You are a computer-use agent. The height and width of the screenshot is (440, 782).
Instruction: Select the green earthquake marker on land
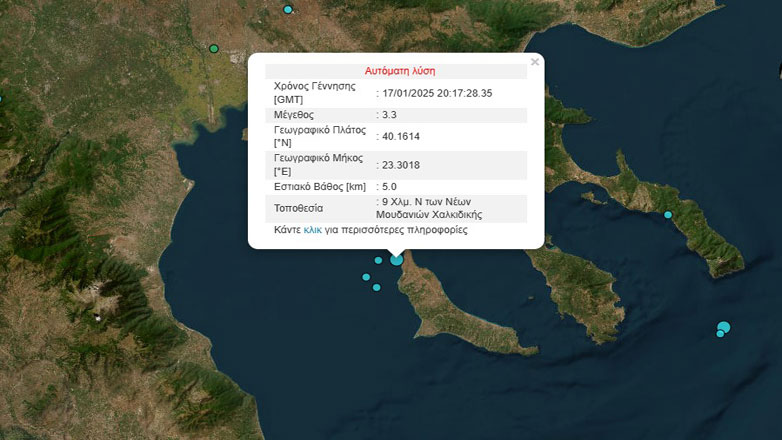pyautogui.click(x=214, y=48)
